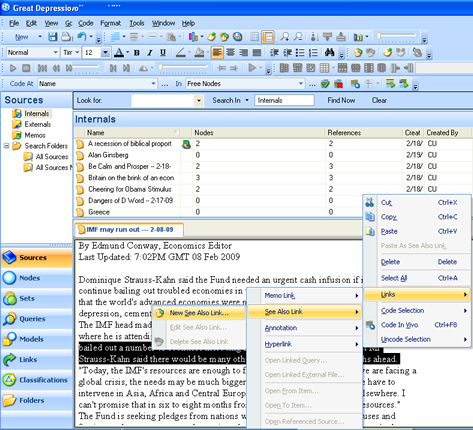Screen dimensions: 473x430
Task: Select the Greece source row
Action: point(218,212)
